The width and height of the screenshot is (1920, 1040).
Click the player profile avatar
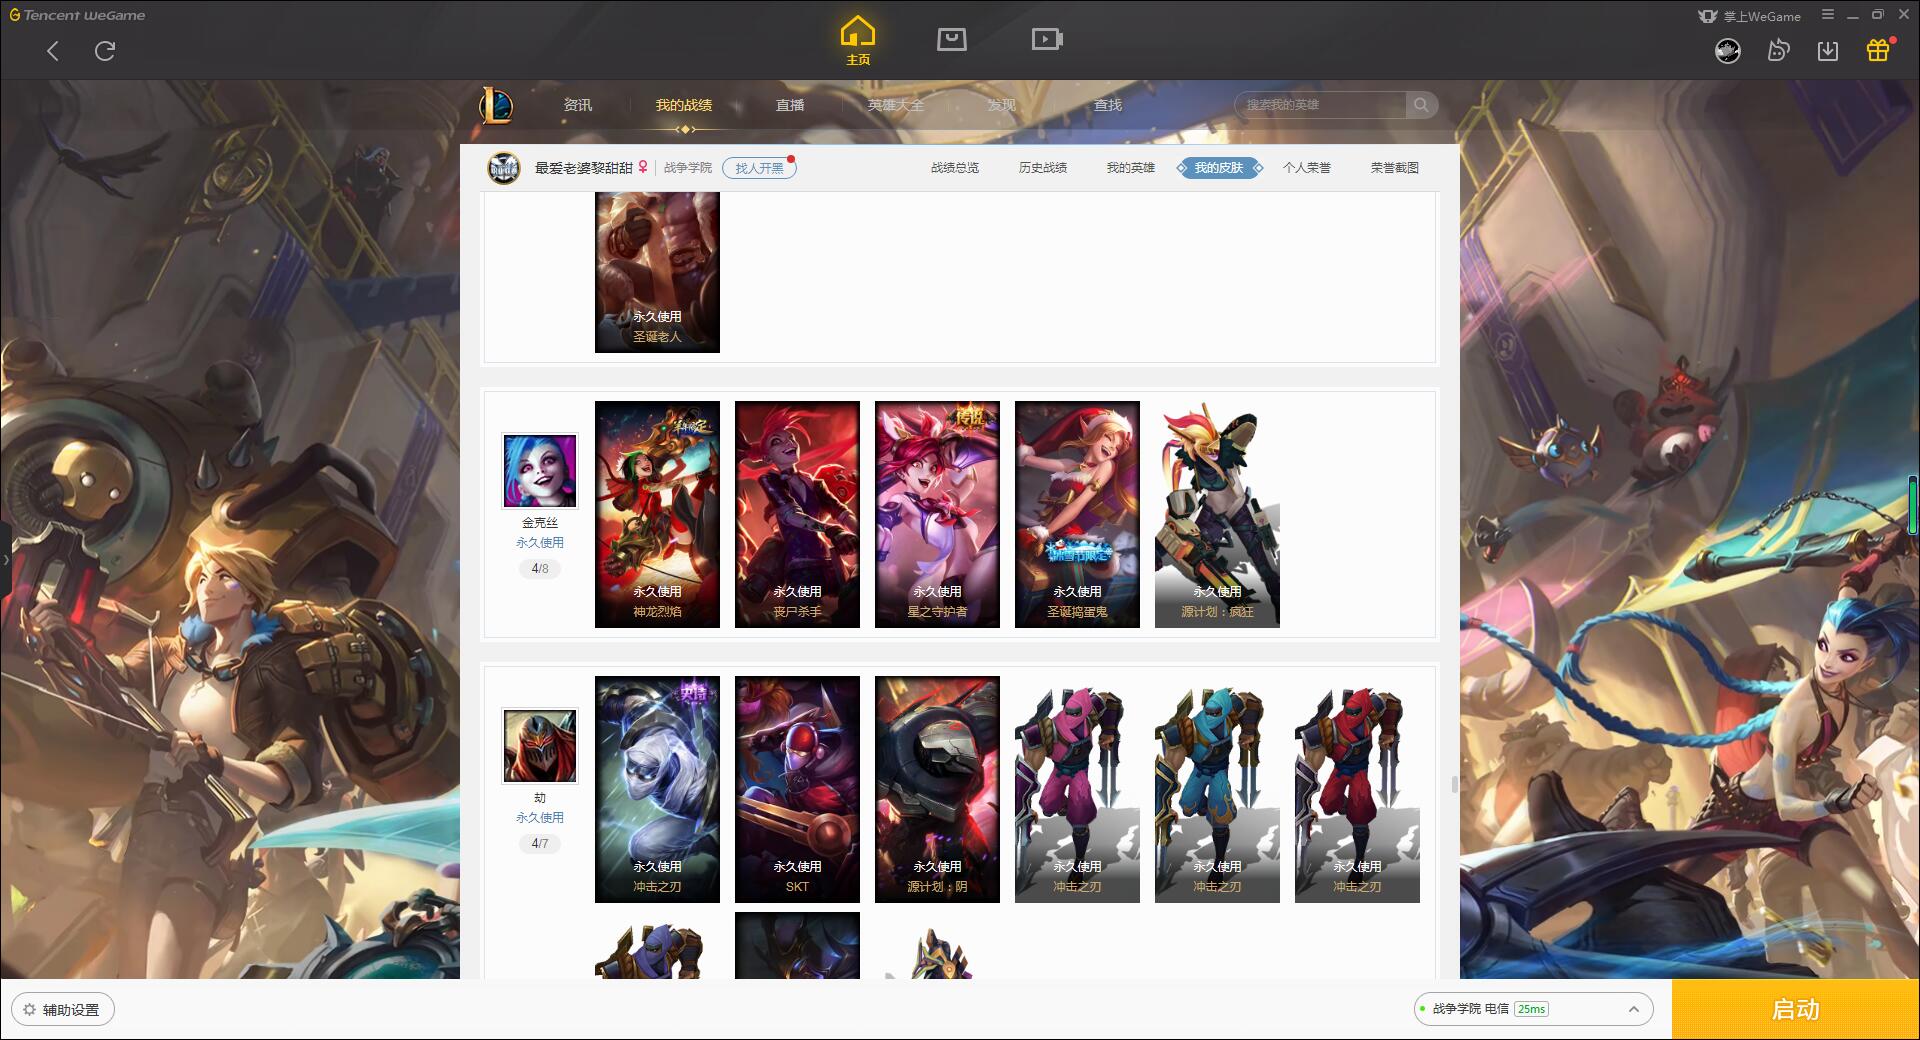[x=504, y=168]
